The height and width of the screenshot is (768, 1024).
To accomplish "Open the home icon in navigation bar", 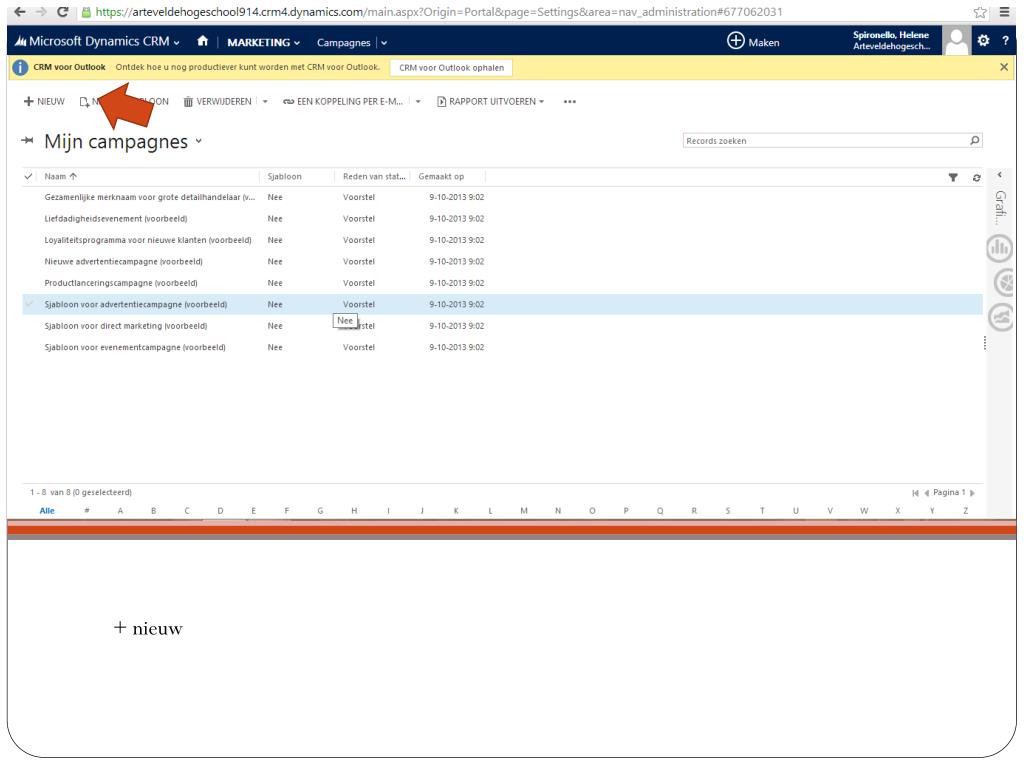I will pyautogui.click(x=203, y=41).
